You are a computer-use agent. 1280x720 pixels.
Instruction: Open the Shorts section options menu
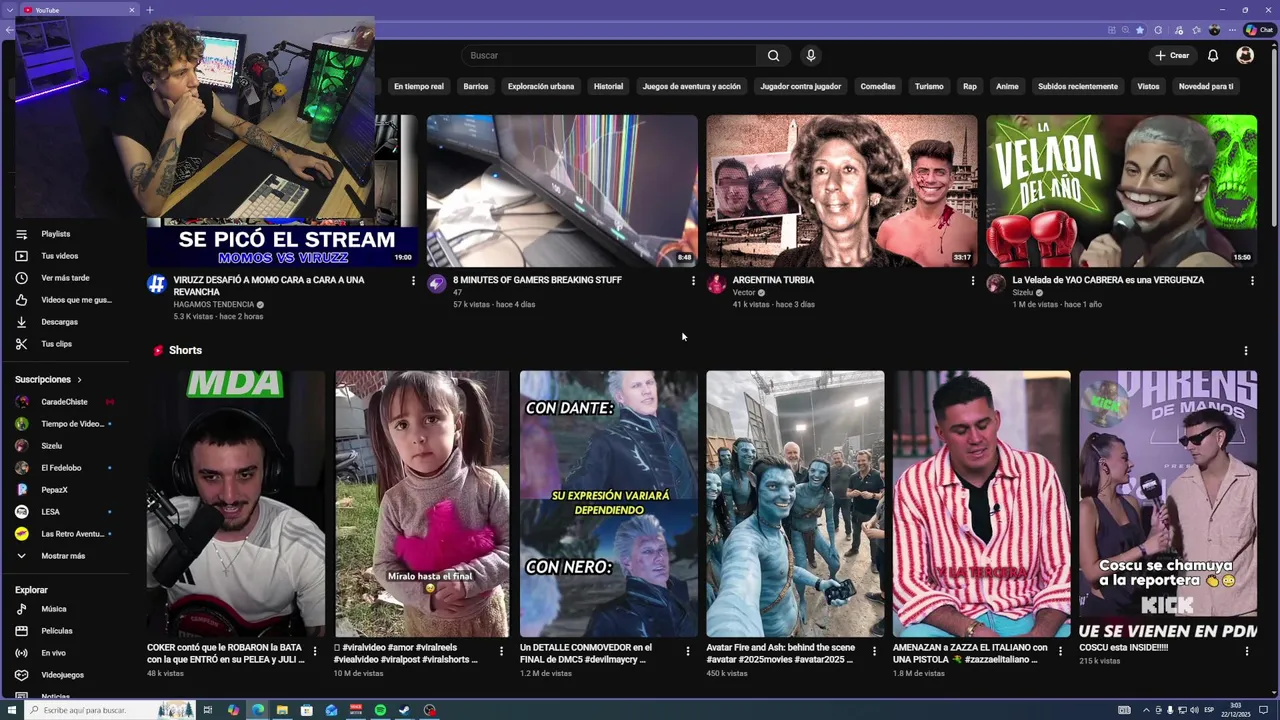pyautogui.click(x=1246, y=351)
